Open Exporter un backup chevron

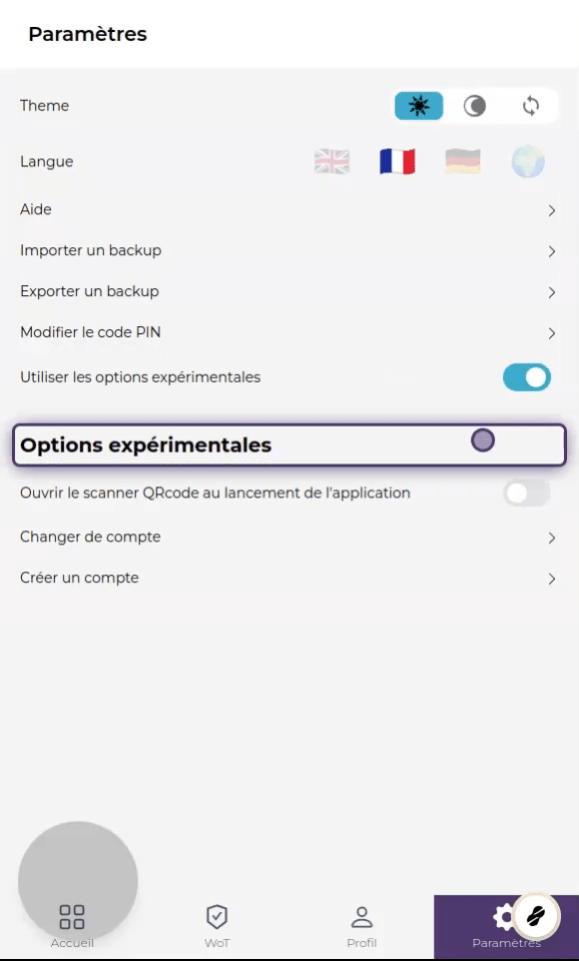(x=552, y=293)
